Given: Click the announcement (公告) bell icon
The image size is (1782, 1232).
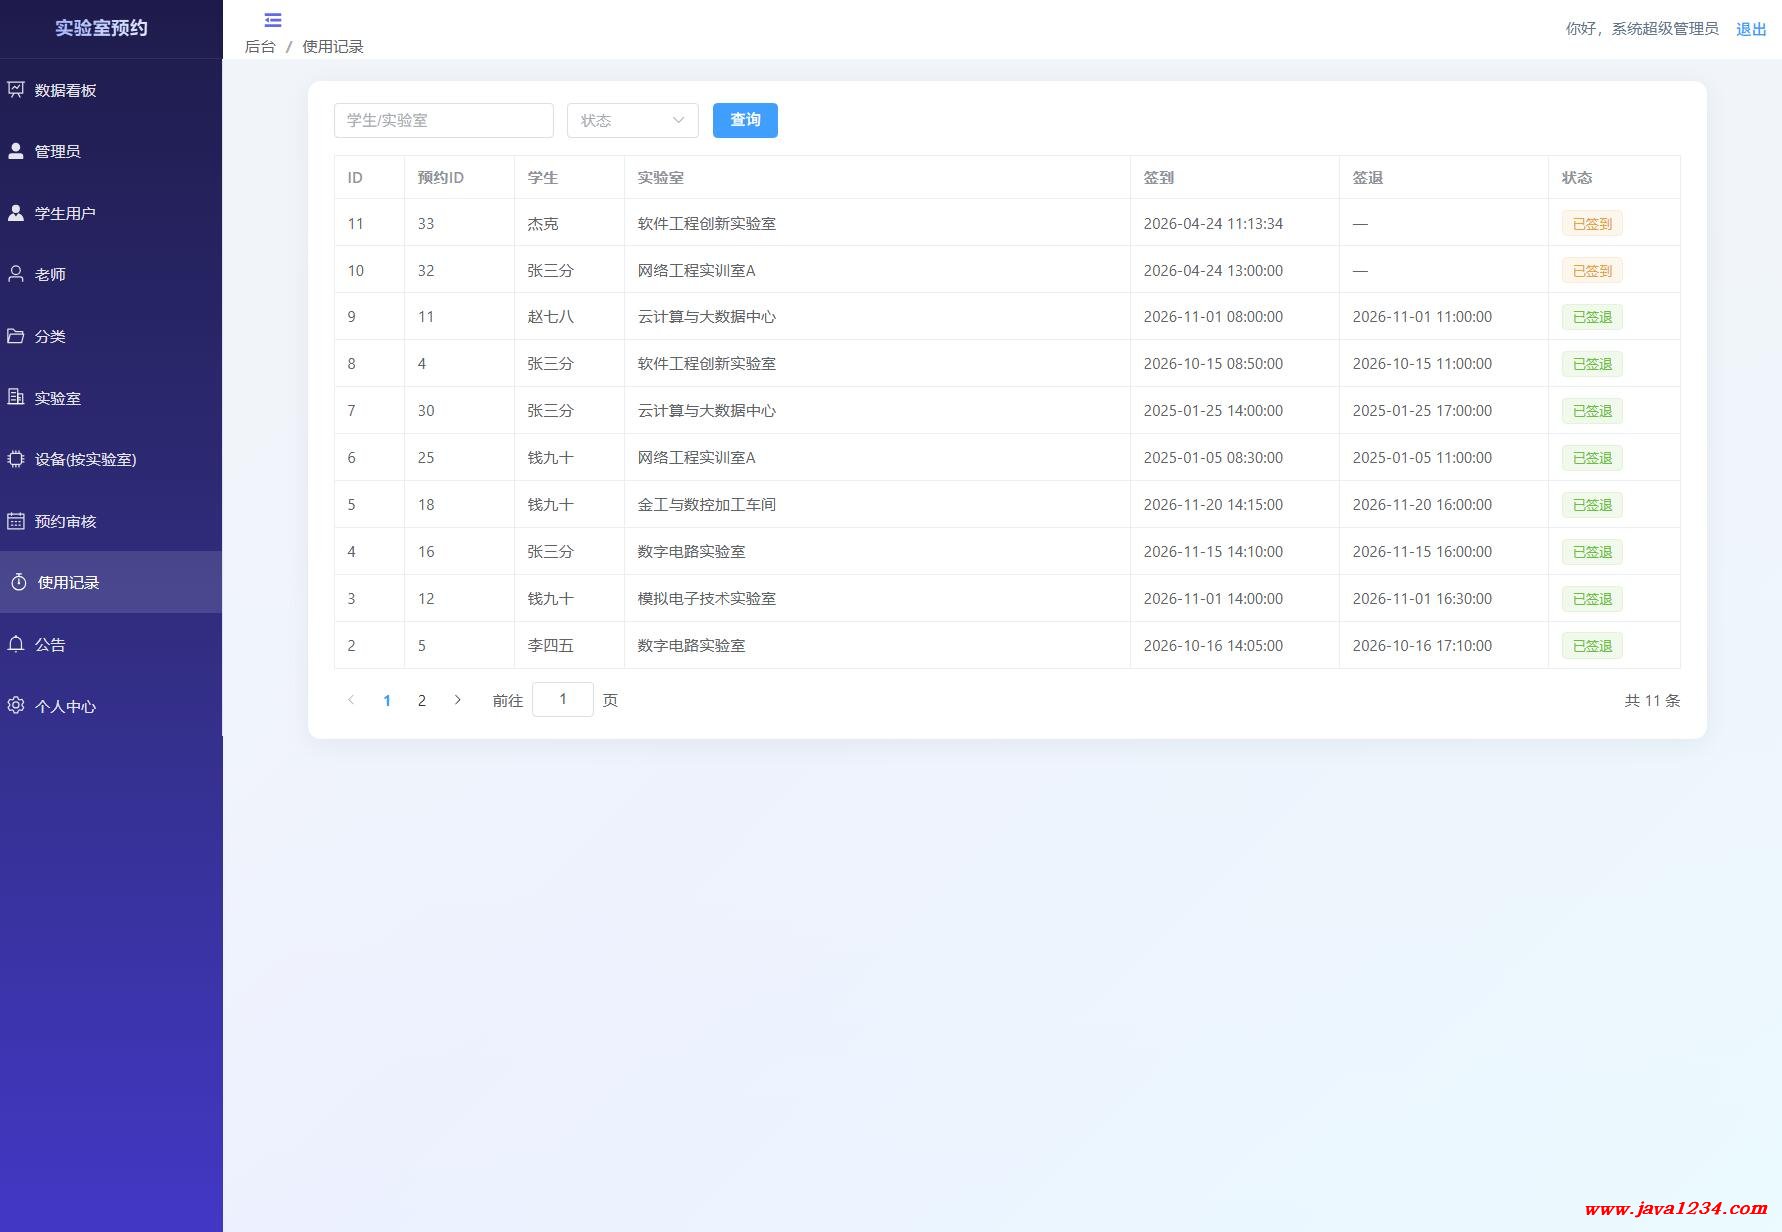Looking at the screenshot, I should [x=16, y=644].
